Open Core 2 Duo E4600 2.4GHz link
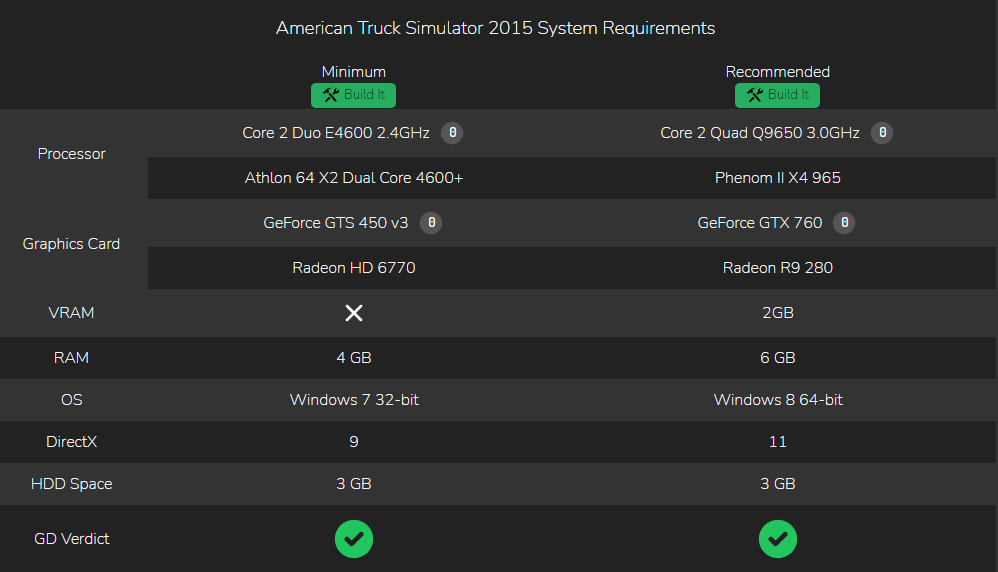This screenshot has width=998, height=572. point(335,133)
